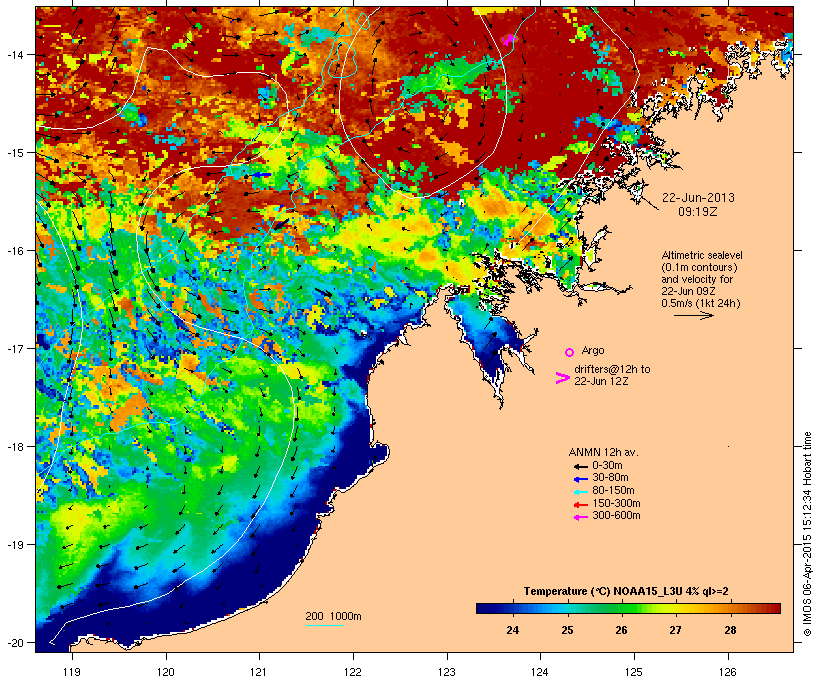Click the IMOS Hobart time vertical credit text
820x680 pixels.
[807, 534]
